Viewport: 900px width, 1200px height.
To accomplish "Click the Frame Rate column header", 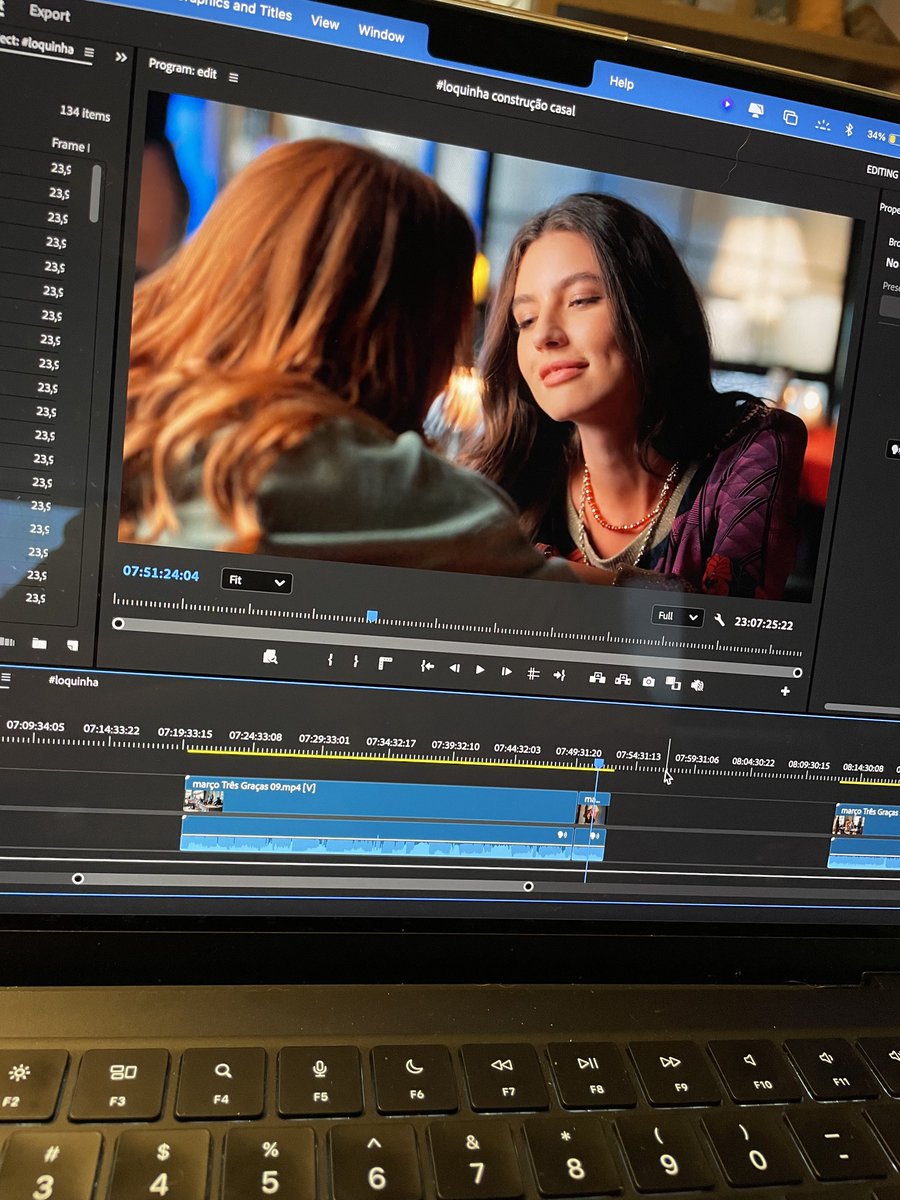I will pyautogui.click(x=70, y=145).
